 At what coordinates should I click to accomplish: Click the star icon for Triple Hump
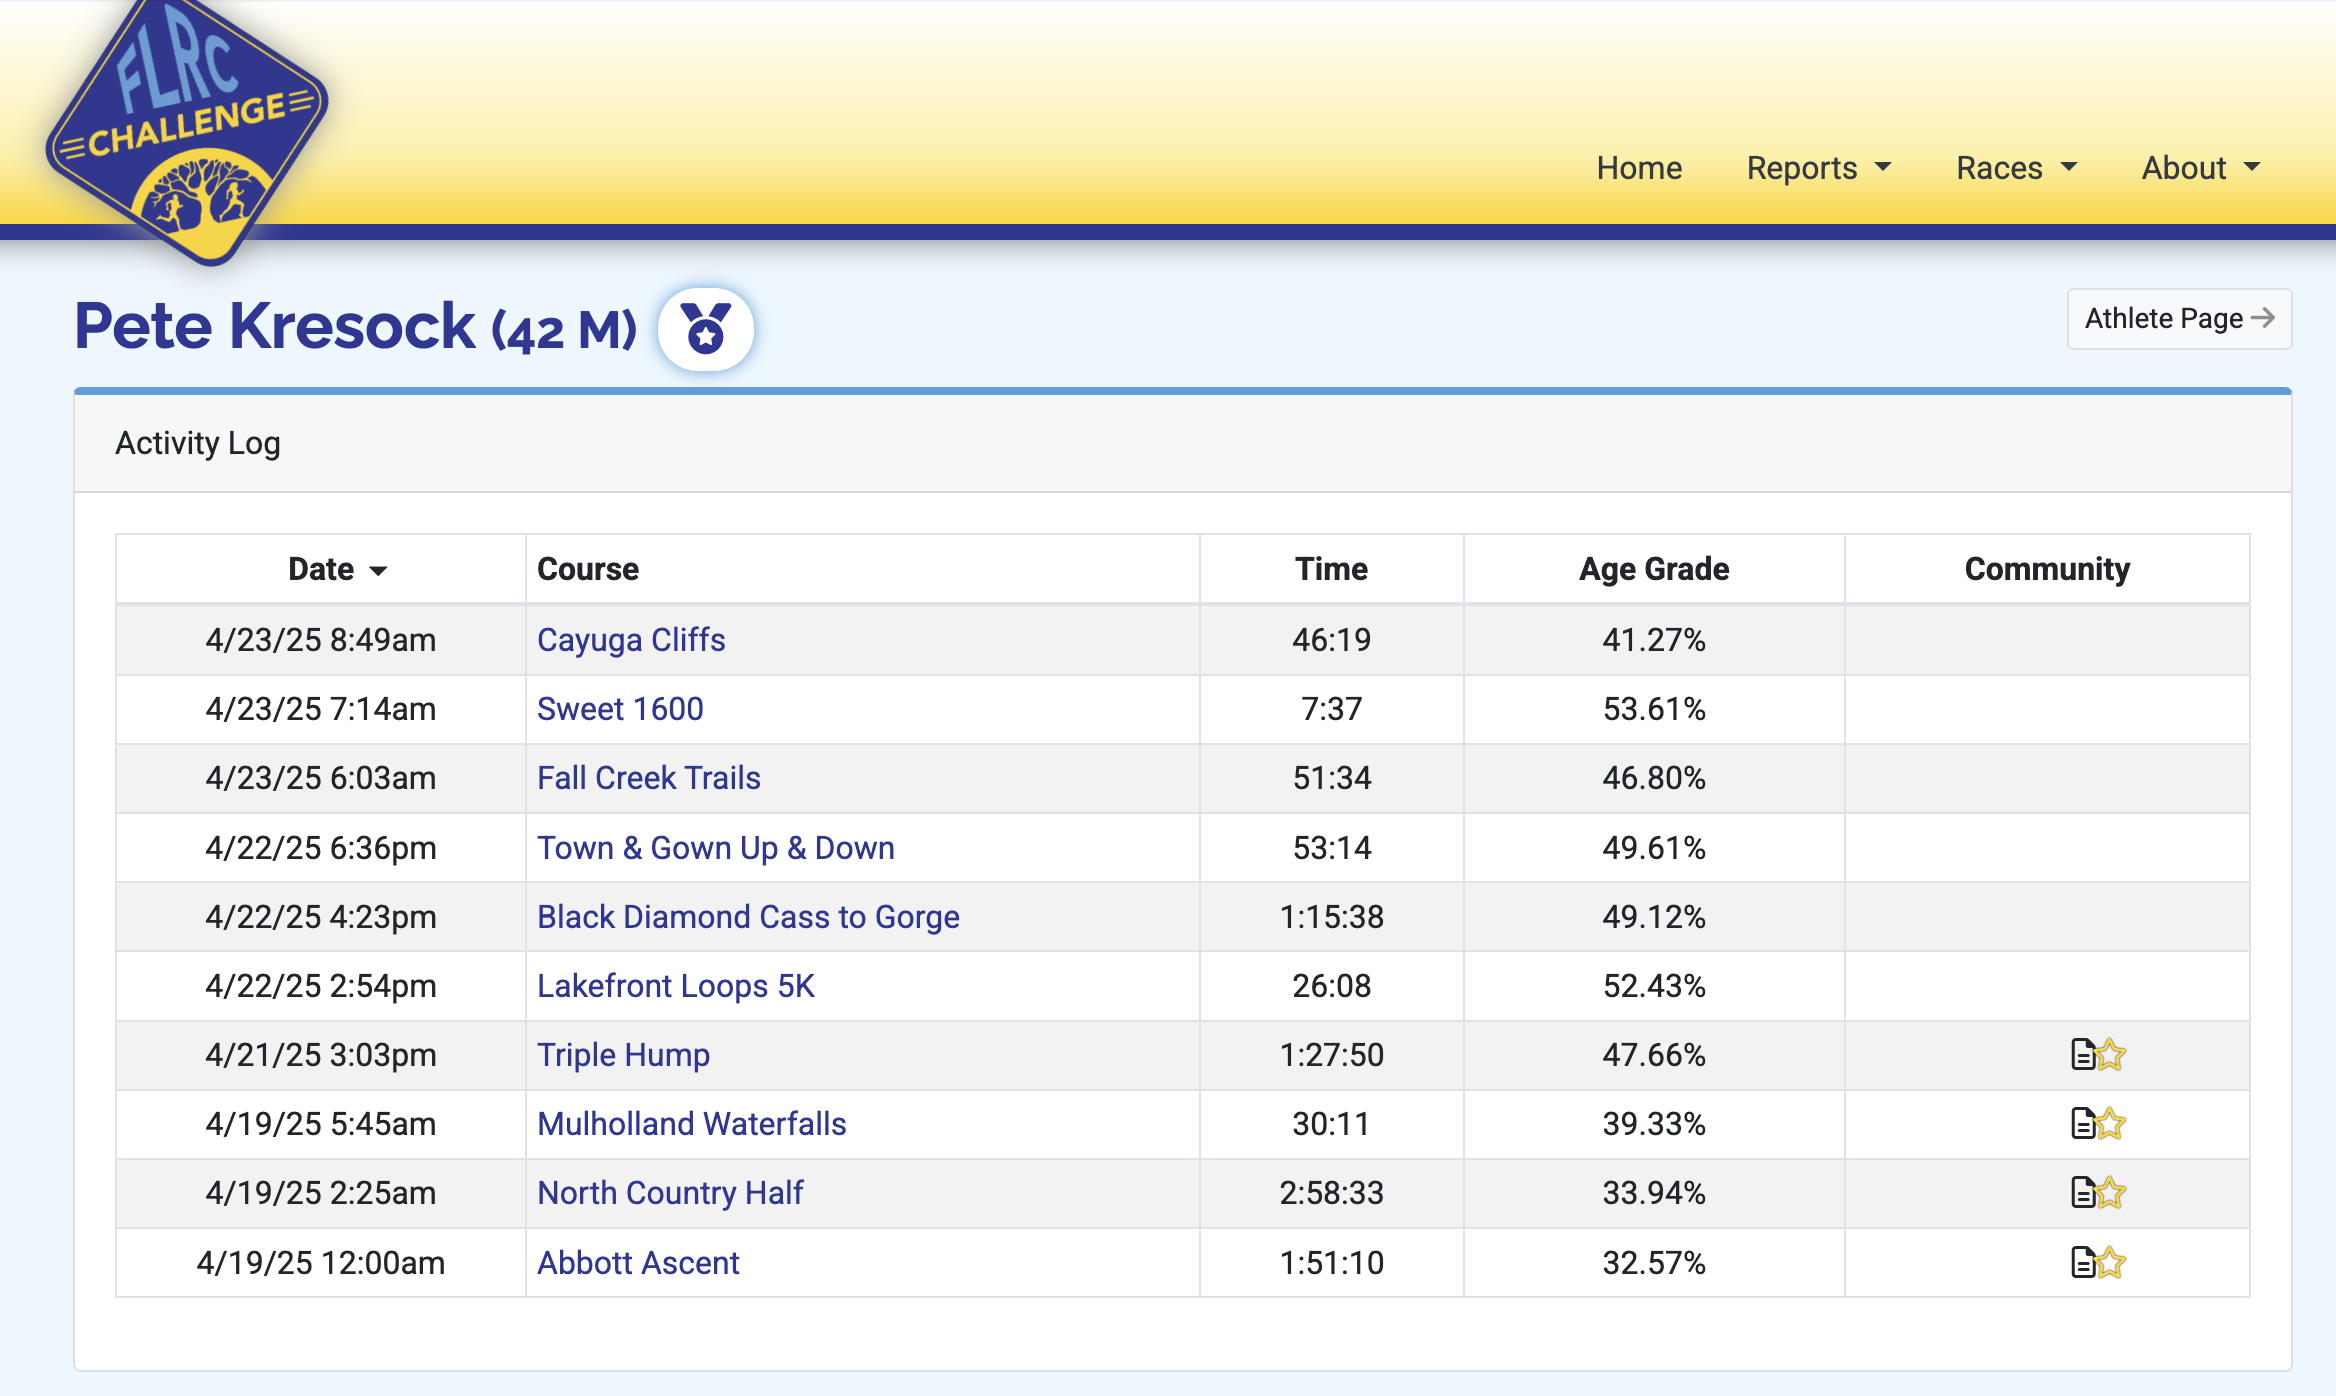point(2111,1055)
